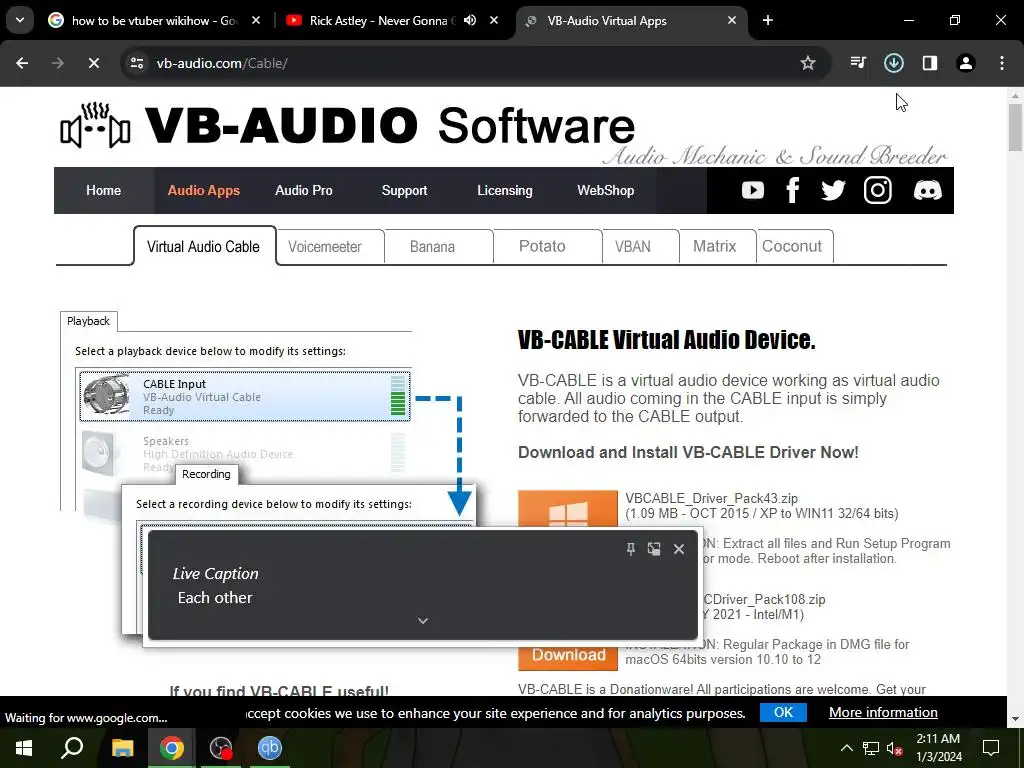Select the Virtual Audio Cable tab

(x=204, y=246)
